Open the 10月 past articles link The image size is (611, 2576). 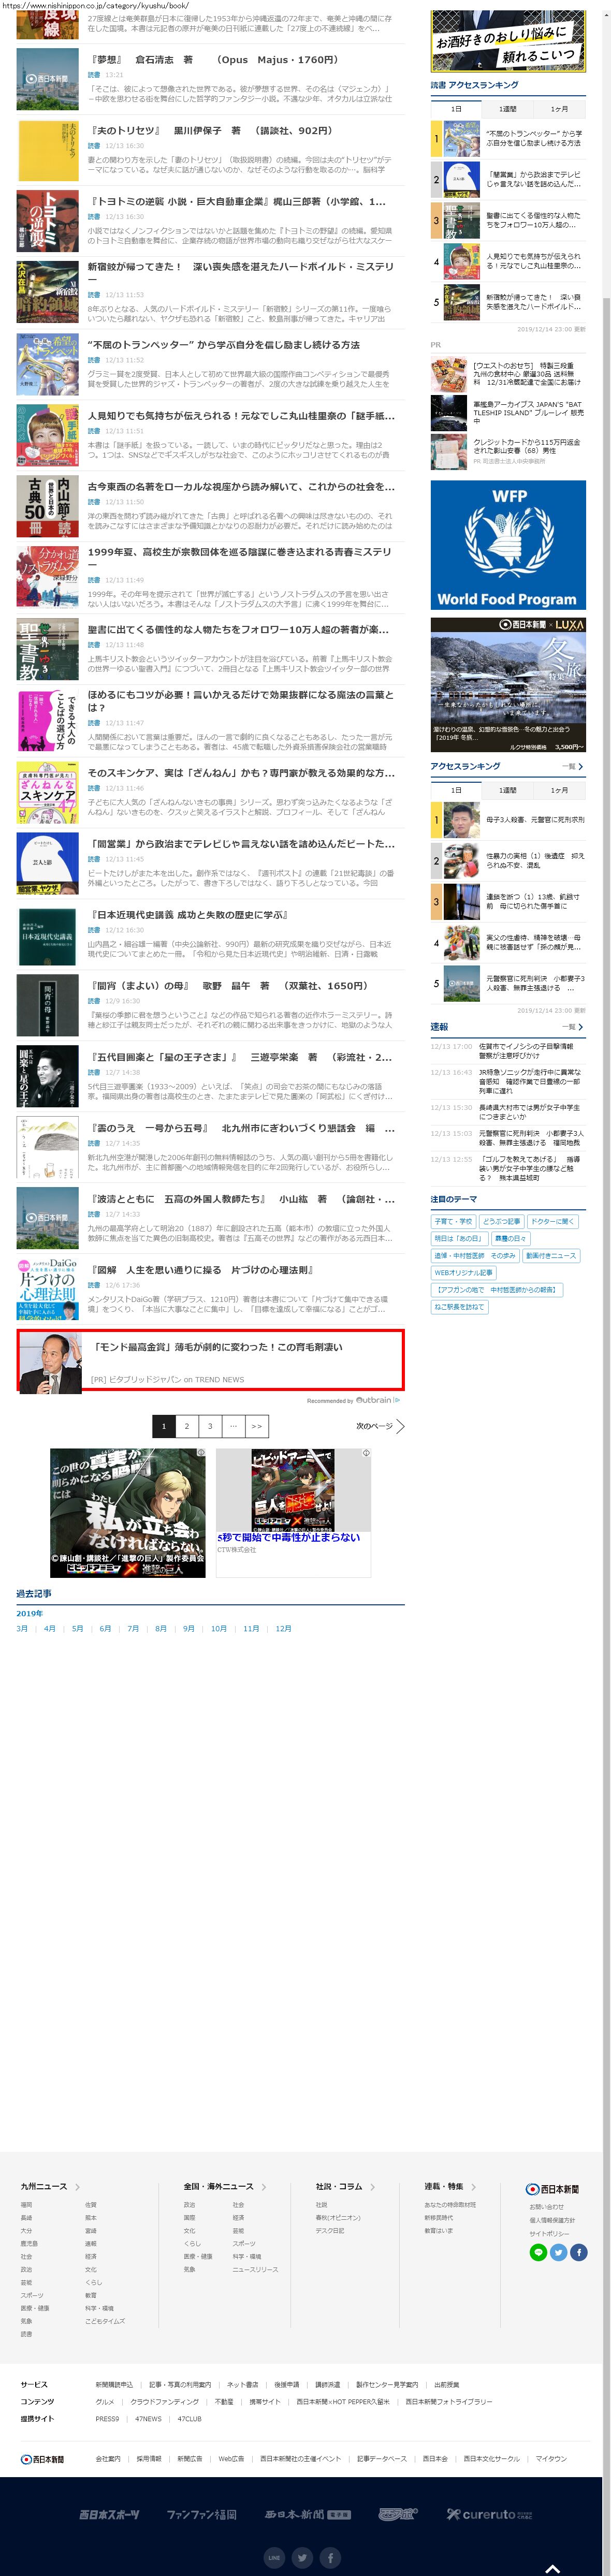218,1629
